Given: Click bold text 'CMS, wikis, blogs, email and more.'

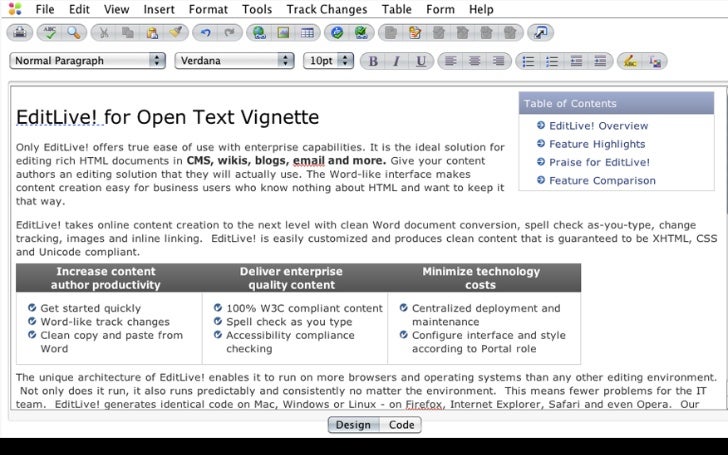Looking at the screenshot, I should point(286,161).
